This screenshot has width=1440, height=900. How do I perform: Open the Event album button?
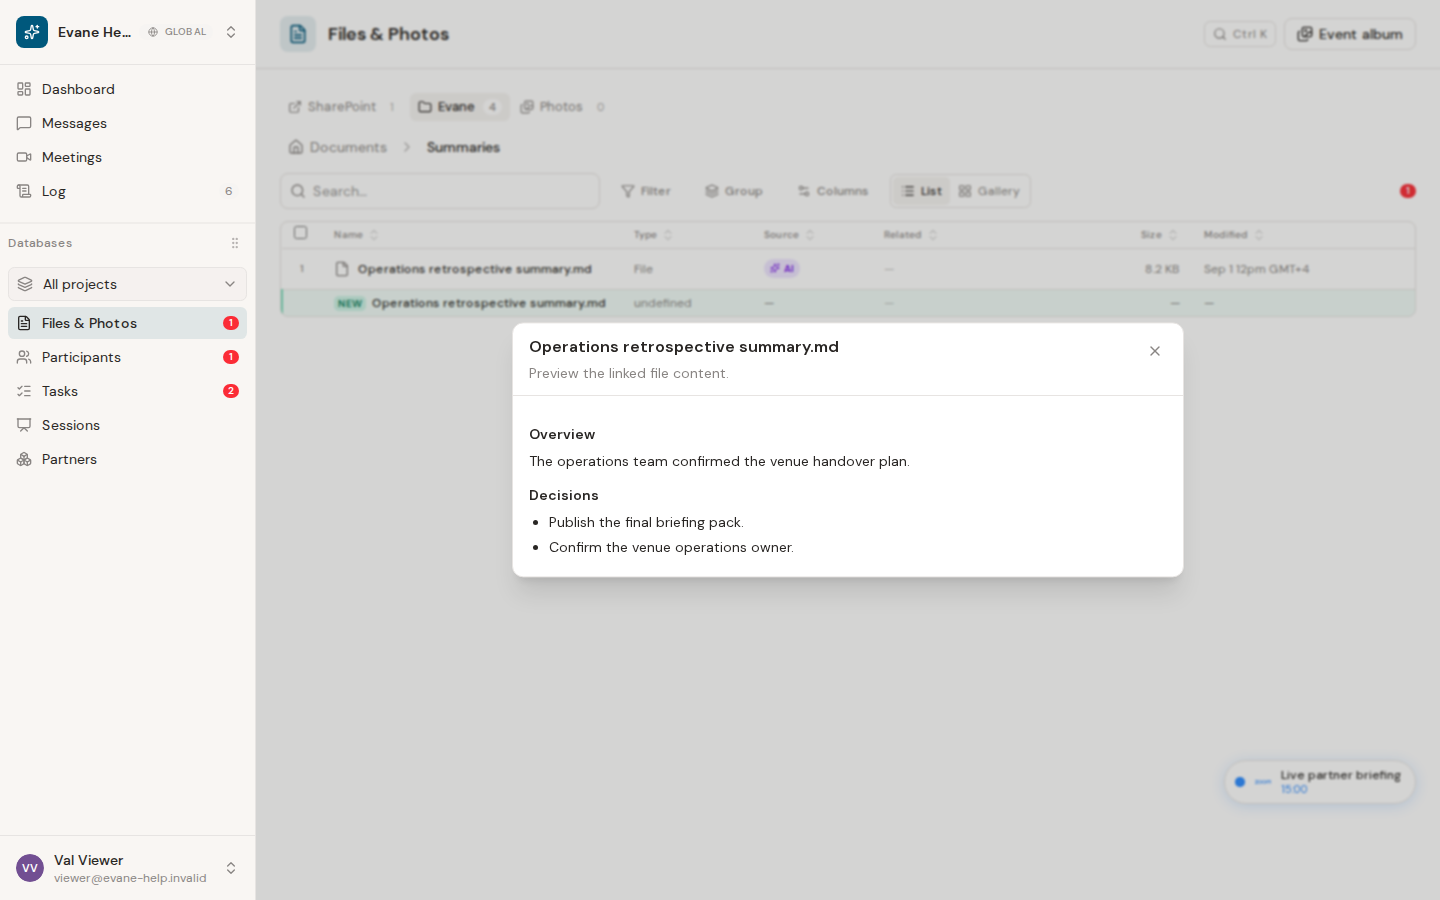pos(1350,34)
